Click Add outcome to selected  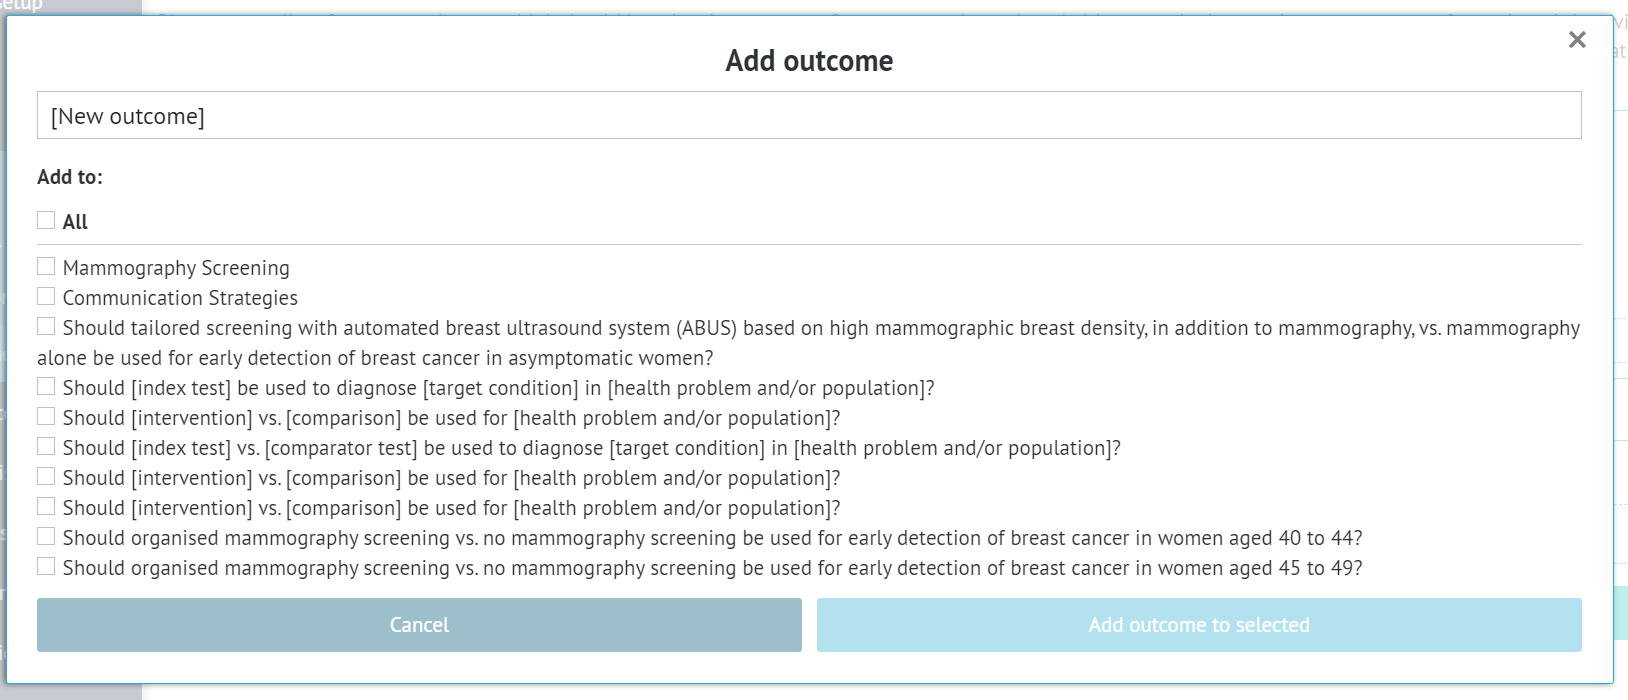pos(1198,624)
